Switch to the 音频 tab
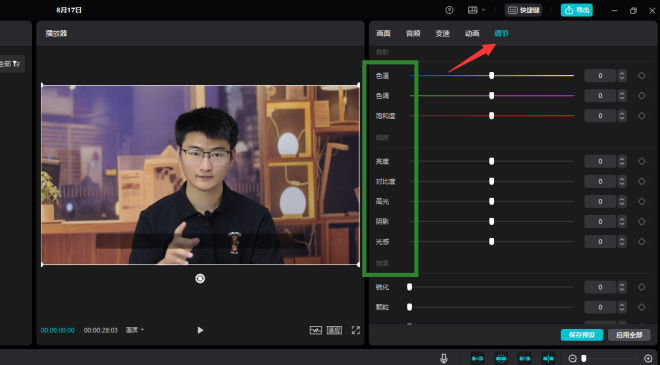This screenshot has width=660, height=365. 413,33
